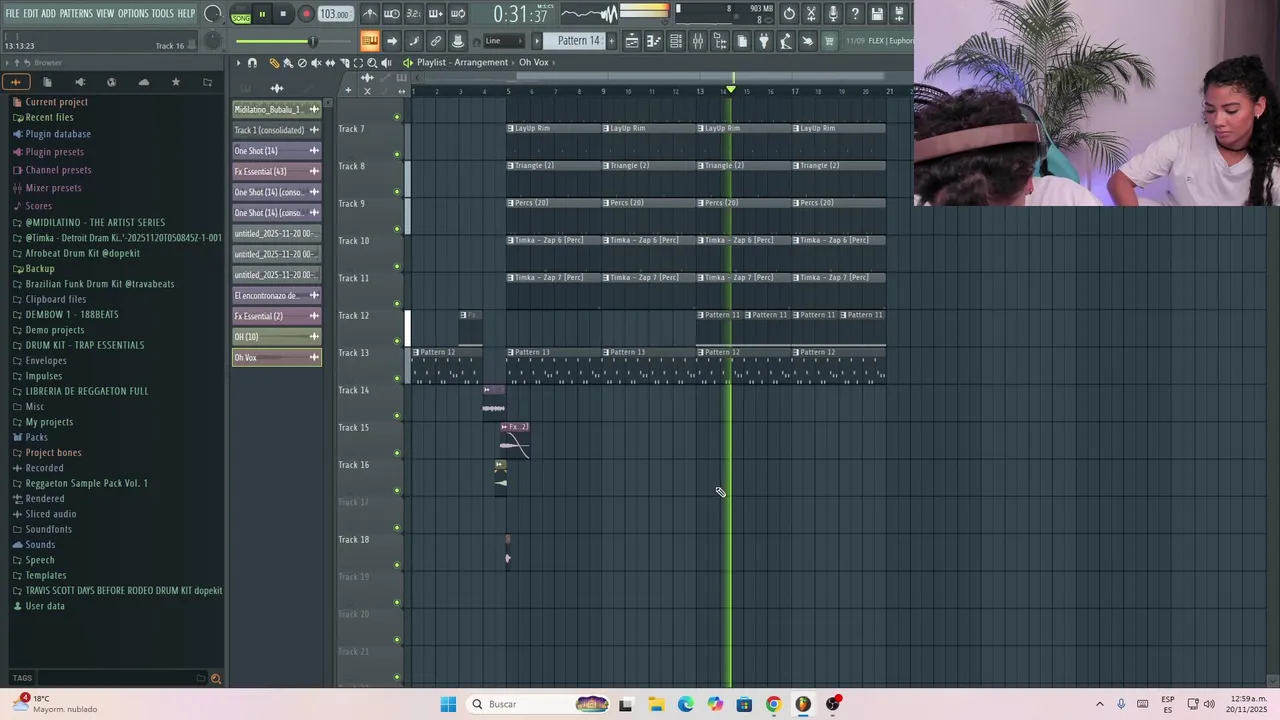This screenshot has height=720, width=1280.
Task: Toggle wait-for-input before recording
Action: [392, 14]
